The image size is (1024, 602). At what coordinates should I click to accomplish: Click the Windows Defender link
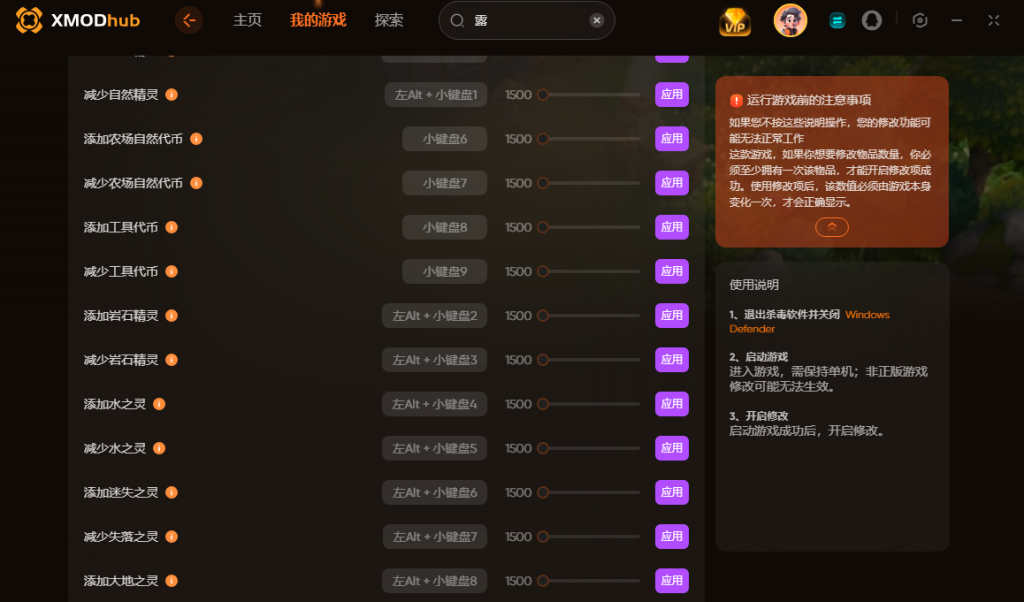pos(809,321)
